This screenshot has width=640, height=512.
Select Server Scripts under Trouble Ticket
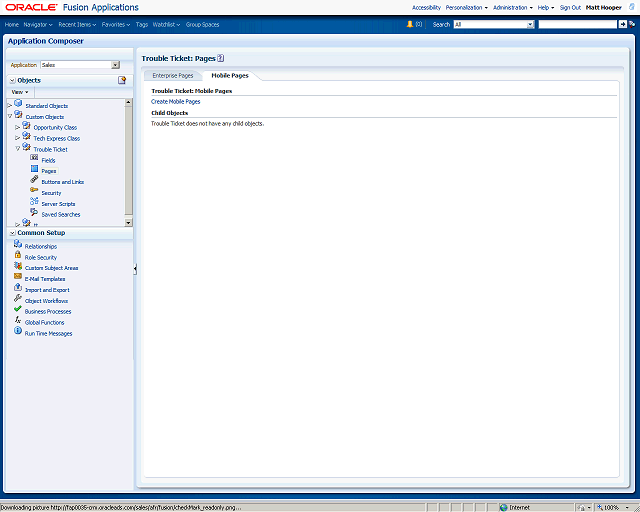(x=58, y=204)
